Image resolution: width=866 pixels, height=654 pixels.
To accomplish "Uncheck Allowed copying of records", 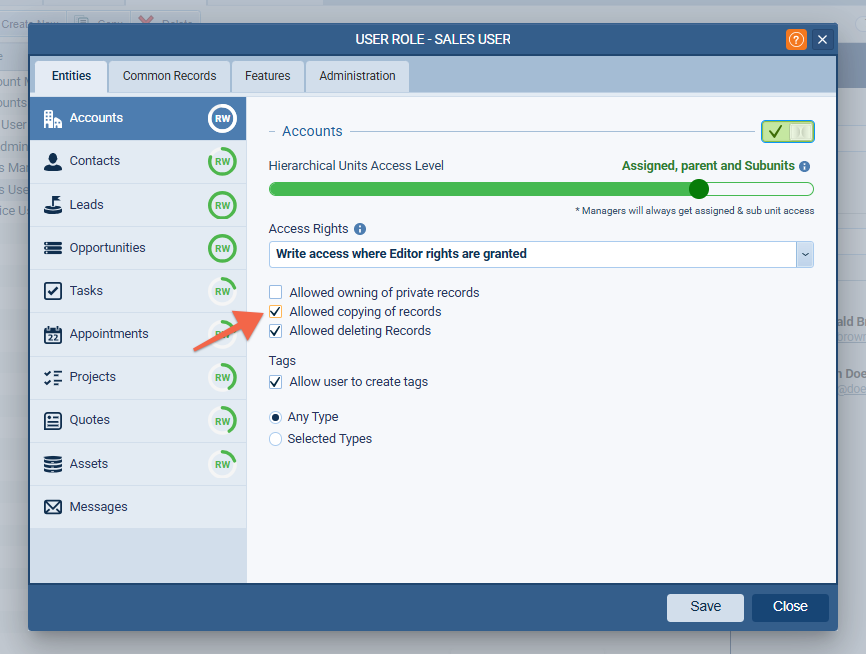I will [276, 312].
